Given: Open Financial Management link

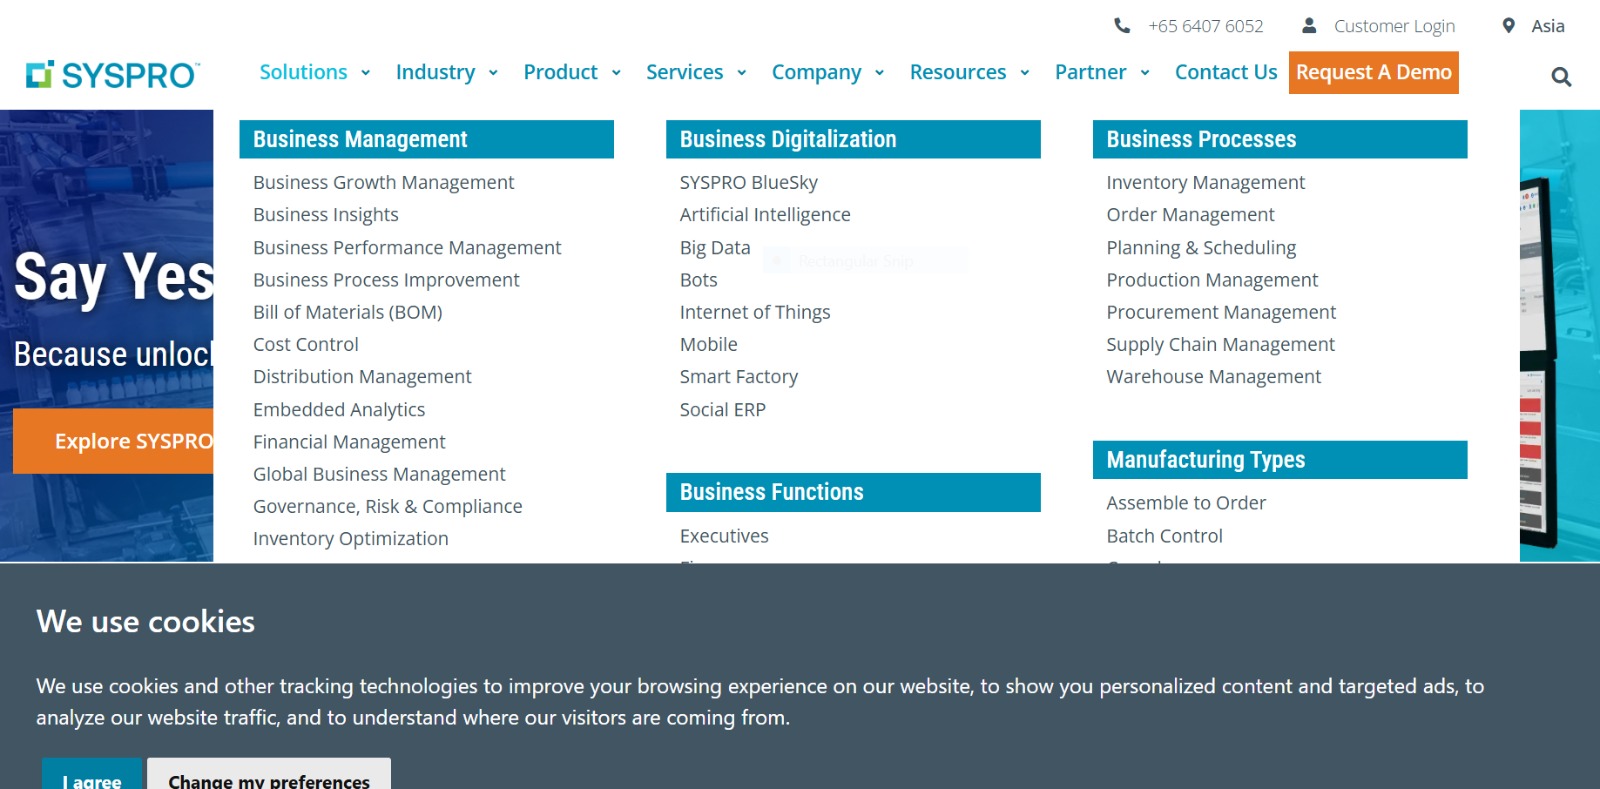Looking at the screenshot, I should (x=349, y=441).
